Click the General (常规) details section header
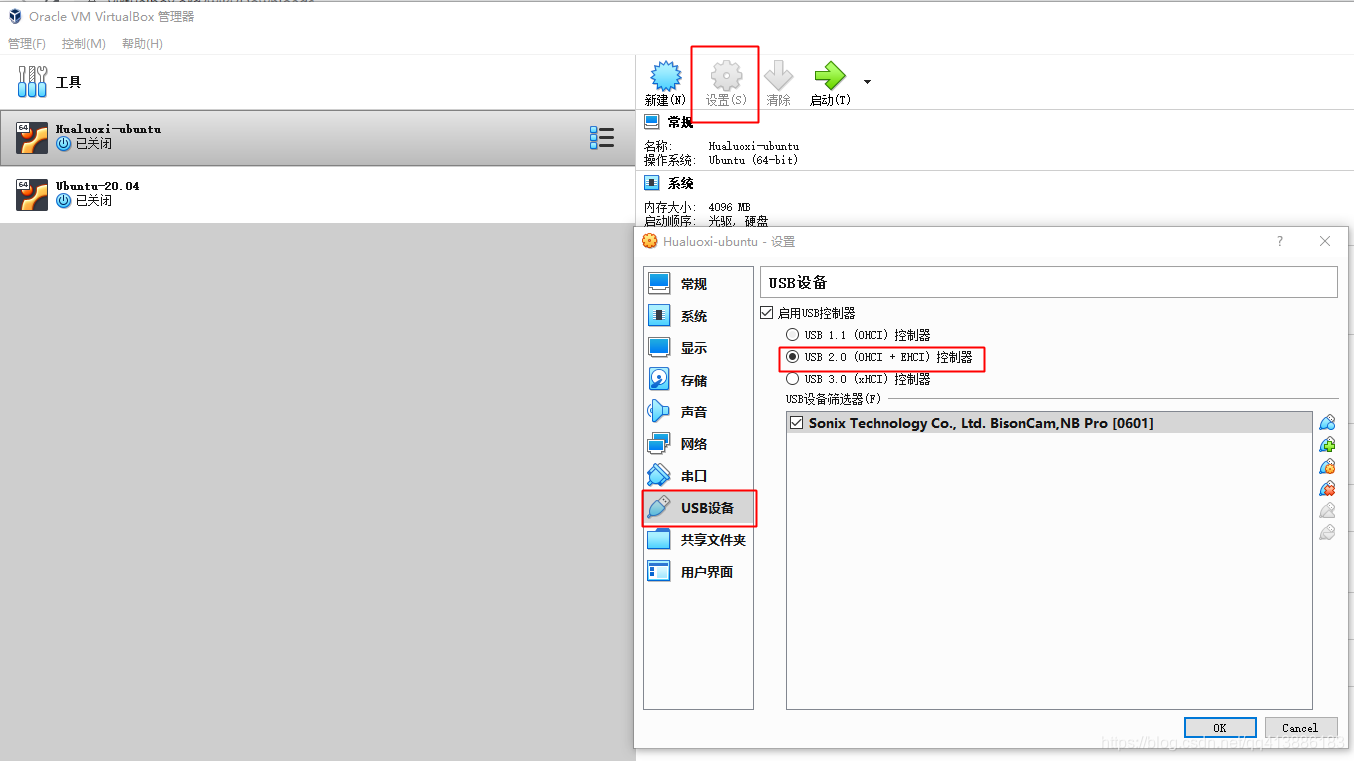This screenshot has width=1354, height=761. (680, 122)
